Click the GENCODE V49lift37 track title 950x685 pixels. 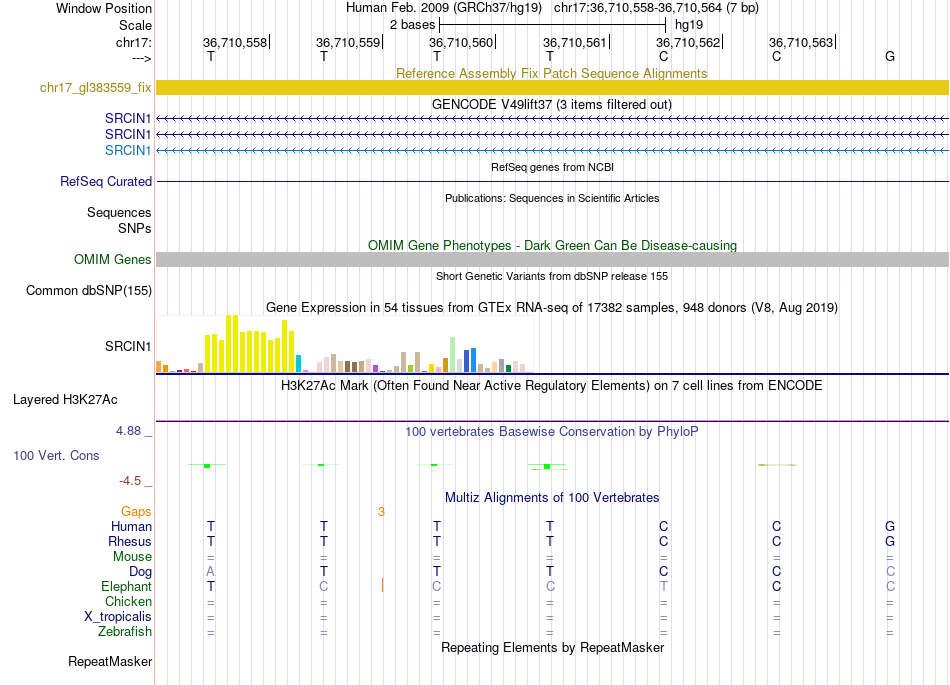click(552, 105)
